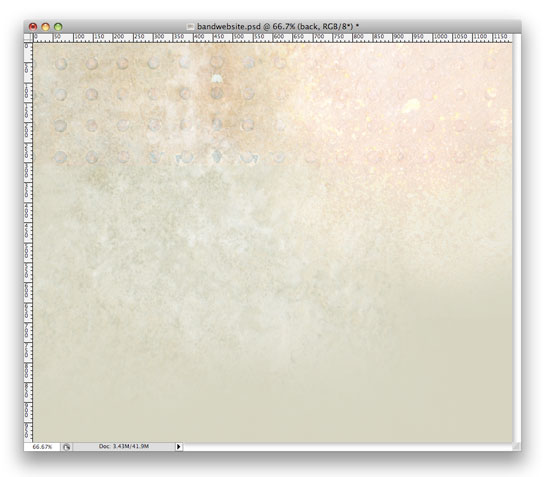Viewport: 550px width, 477px height.
Task: Click the vertical scrollbar at right edge
Action: (516, 238)
